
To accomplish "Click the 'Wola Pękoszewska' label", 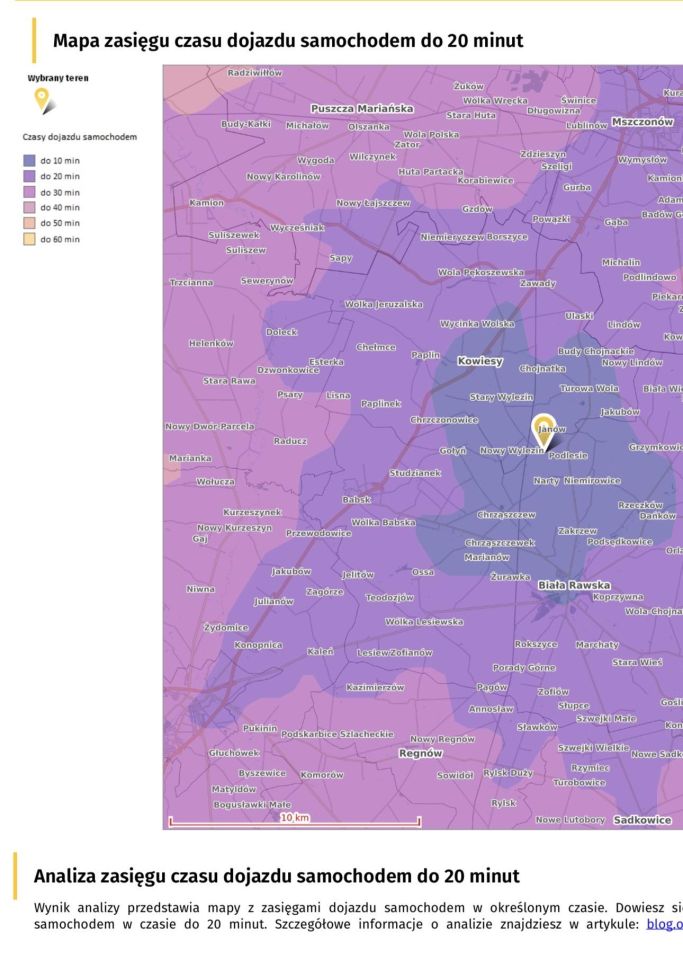I will click(480, 272).
